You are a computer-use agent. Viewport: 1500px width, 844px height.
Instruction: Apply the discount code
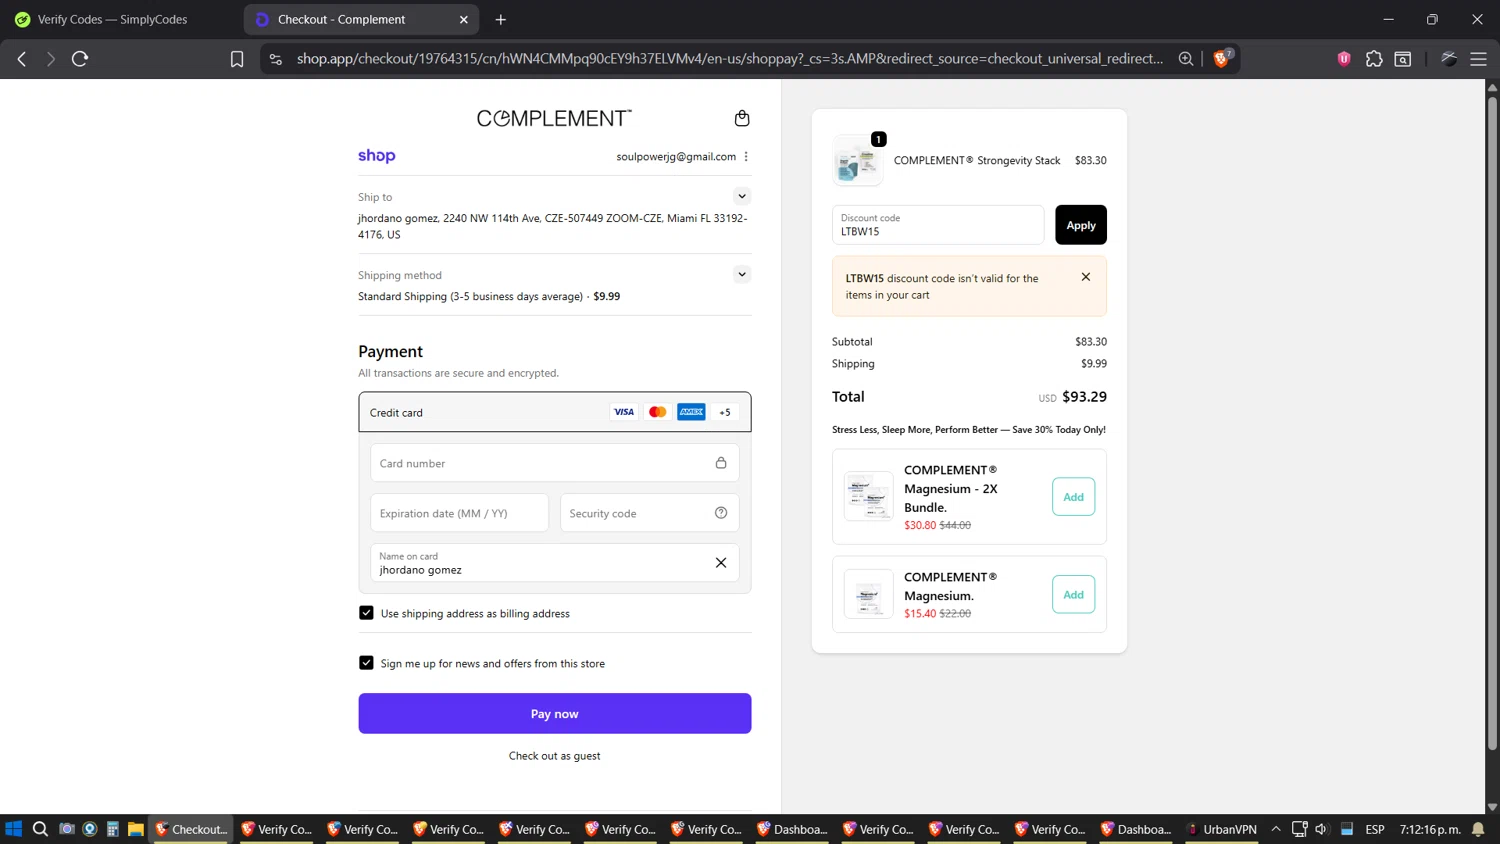click(x=1080, y=225)
